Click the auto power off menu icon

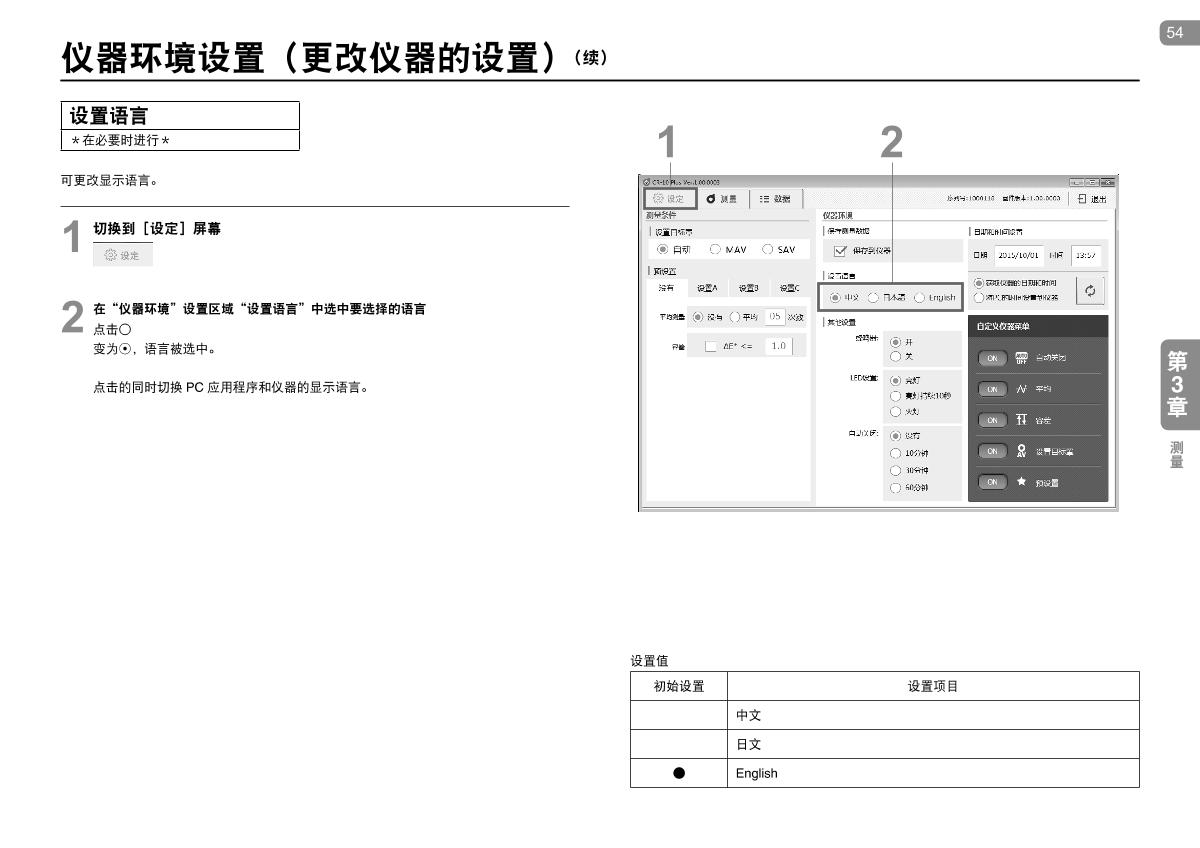(x=1021, y=357)
